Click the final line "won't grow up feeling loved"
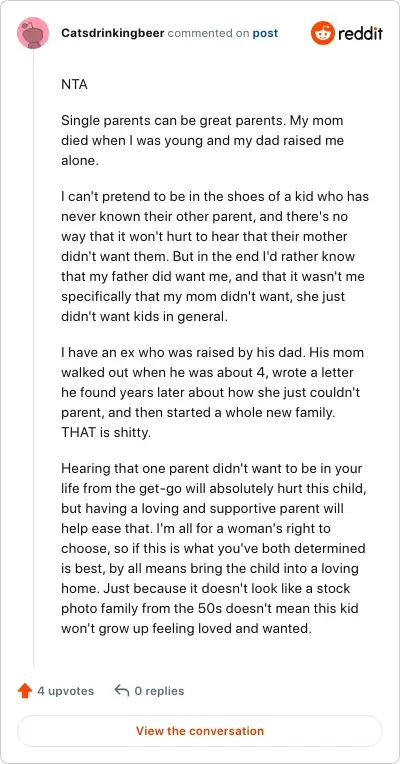Image resolution: width=400 pixels, height=764 pixels. point(186,628)
